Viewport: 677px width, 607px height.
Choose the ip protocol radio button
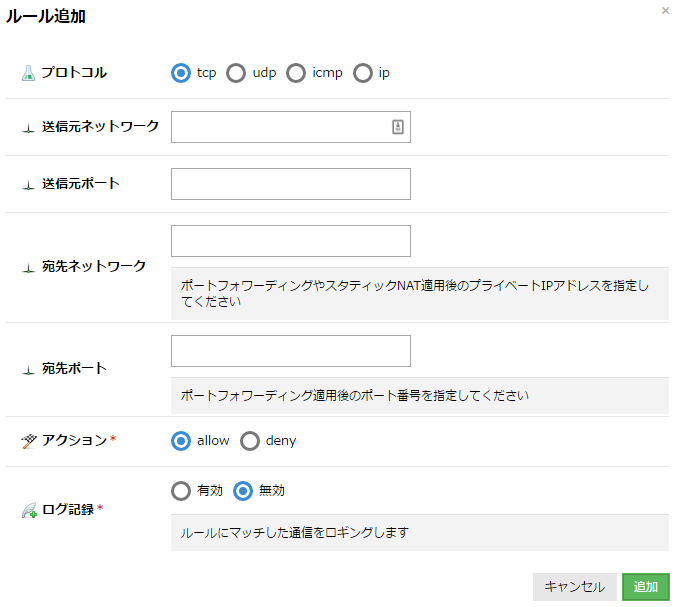click(x=362, y=73)
